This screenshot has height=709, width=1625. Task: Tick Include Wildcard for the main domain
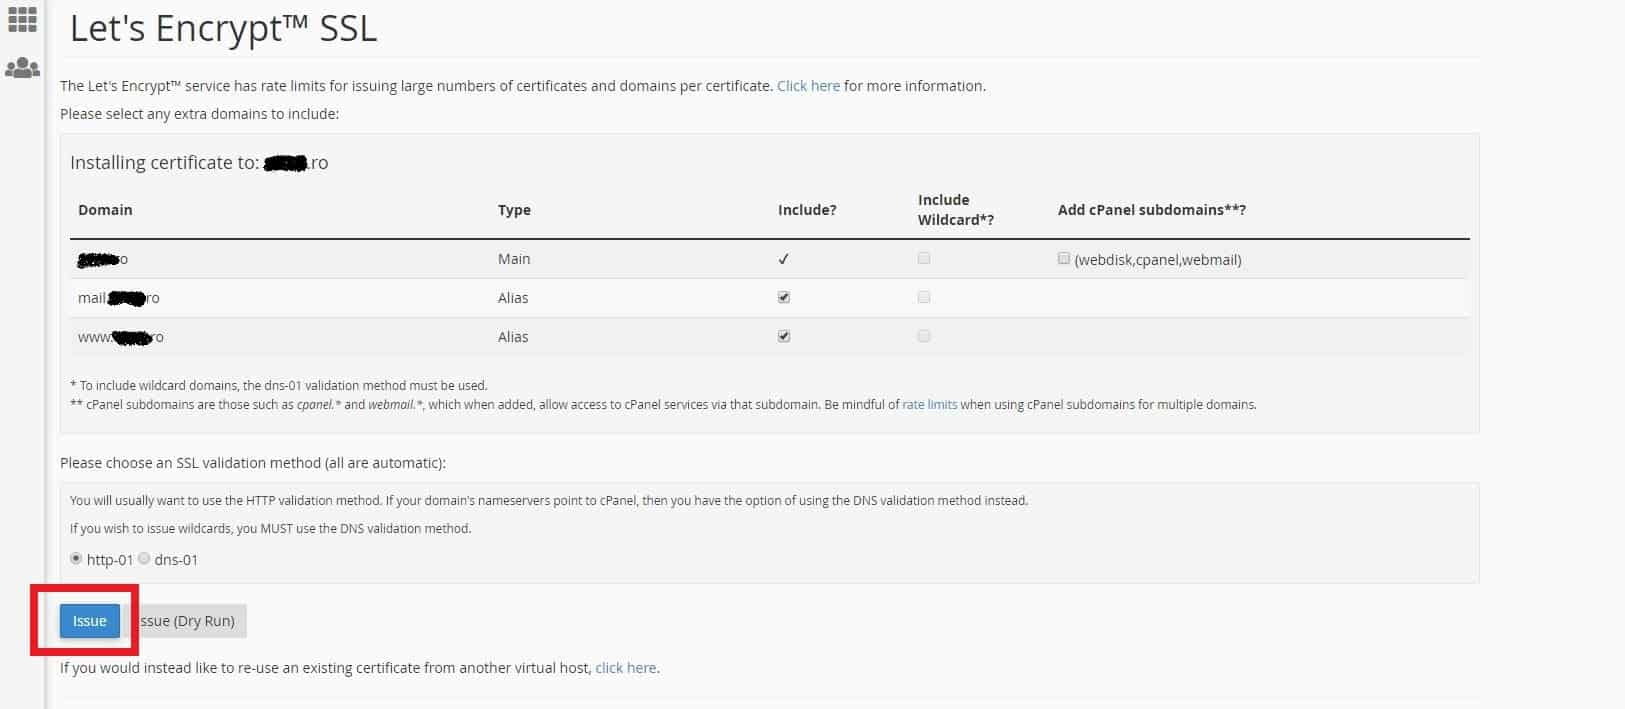tap(924, 258)
